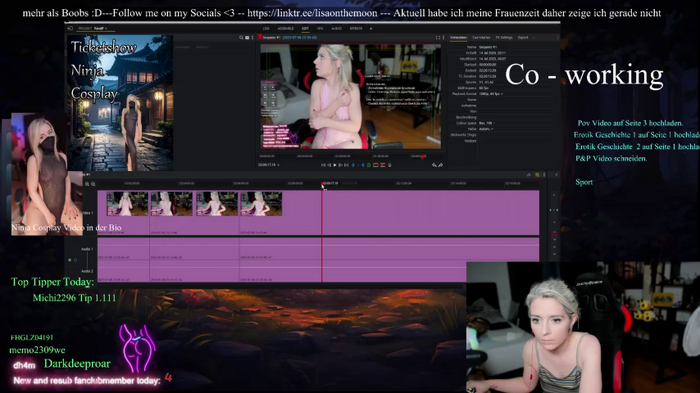Jump to previous cut in viewer transport
700x393 pixels.
(323, 165)
